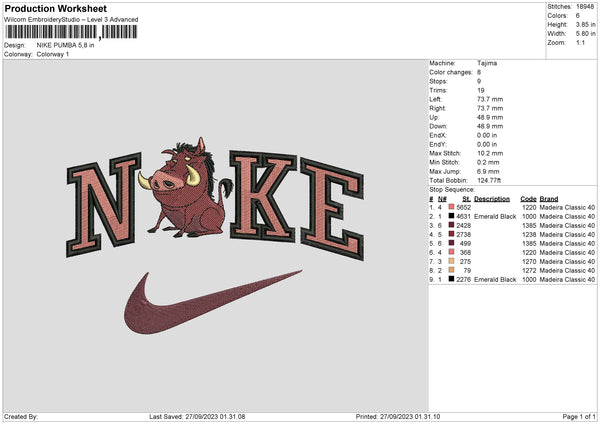Pick the swatch beside stitch count 499

452,243
